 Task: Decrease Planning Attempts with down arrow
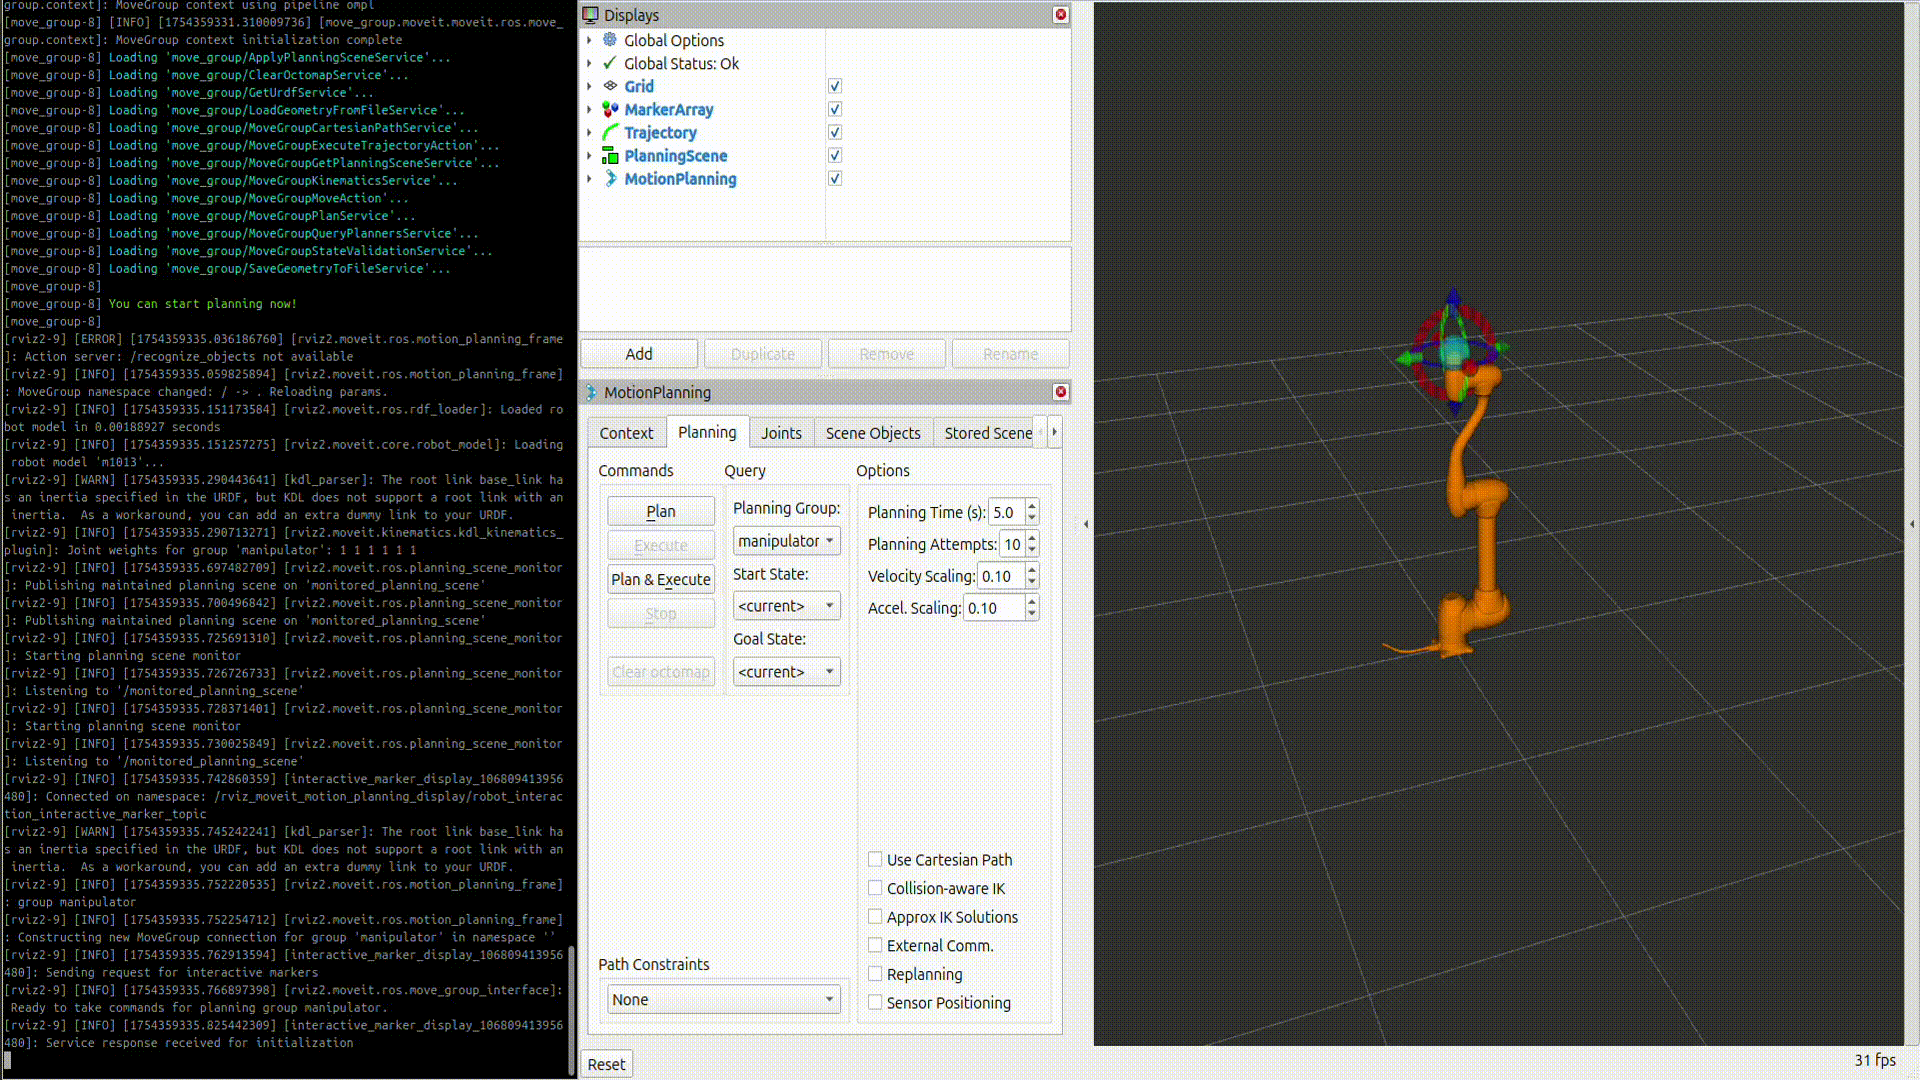pos(1032,550)
